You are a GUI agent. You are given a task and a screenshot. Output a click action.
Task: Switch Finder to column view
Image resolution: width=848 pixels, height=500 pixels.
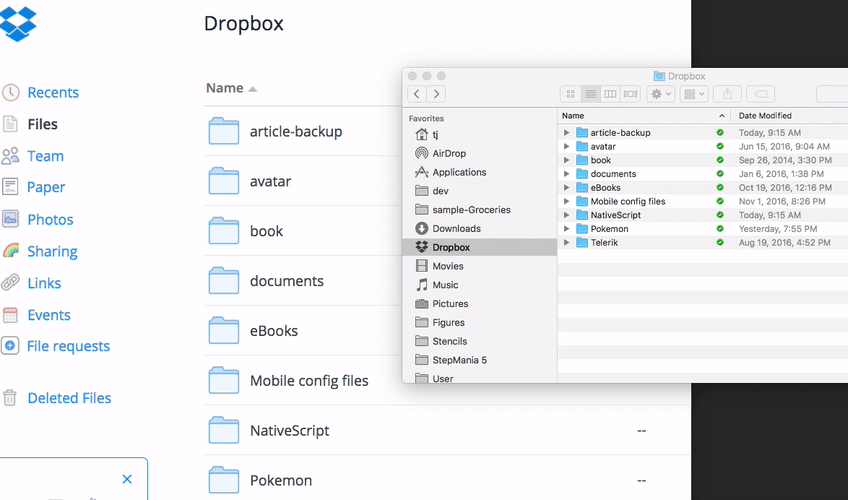[x=610, y=94]
